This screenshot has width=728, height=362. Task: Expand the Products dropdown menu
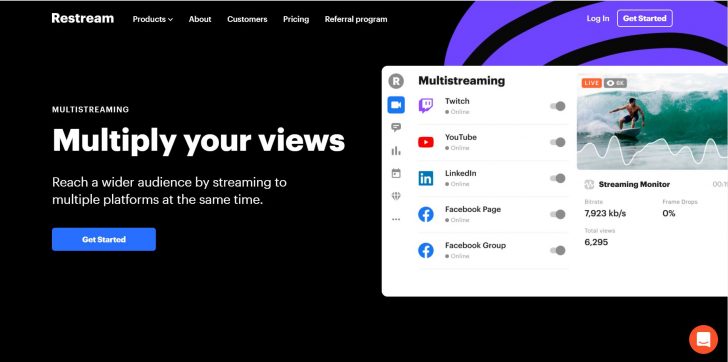coord(153,19)
